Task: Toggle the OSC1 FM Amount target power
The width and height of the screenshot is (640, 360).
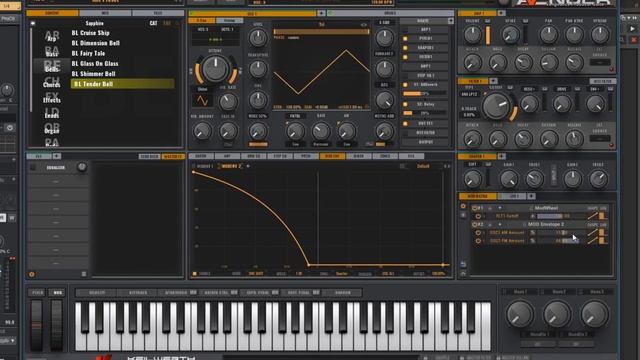Action: [478, 241]
